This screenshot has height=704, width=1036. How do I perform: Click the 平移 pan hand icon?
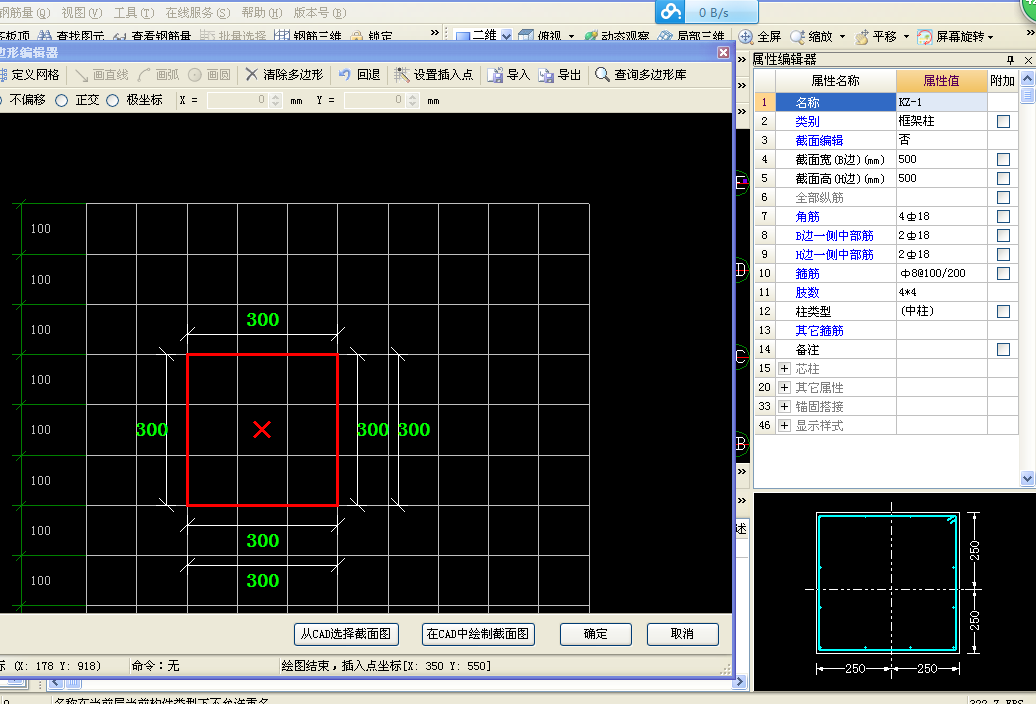click(x=862, y=36)
